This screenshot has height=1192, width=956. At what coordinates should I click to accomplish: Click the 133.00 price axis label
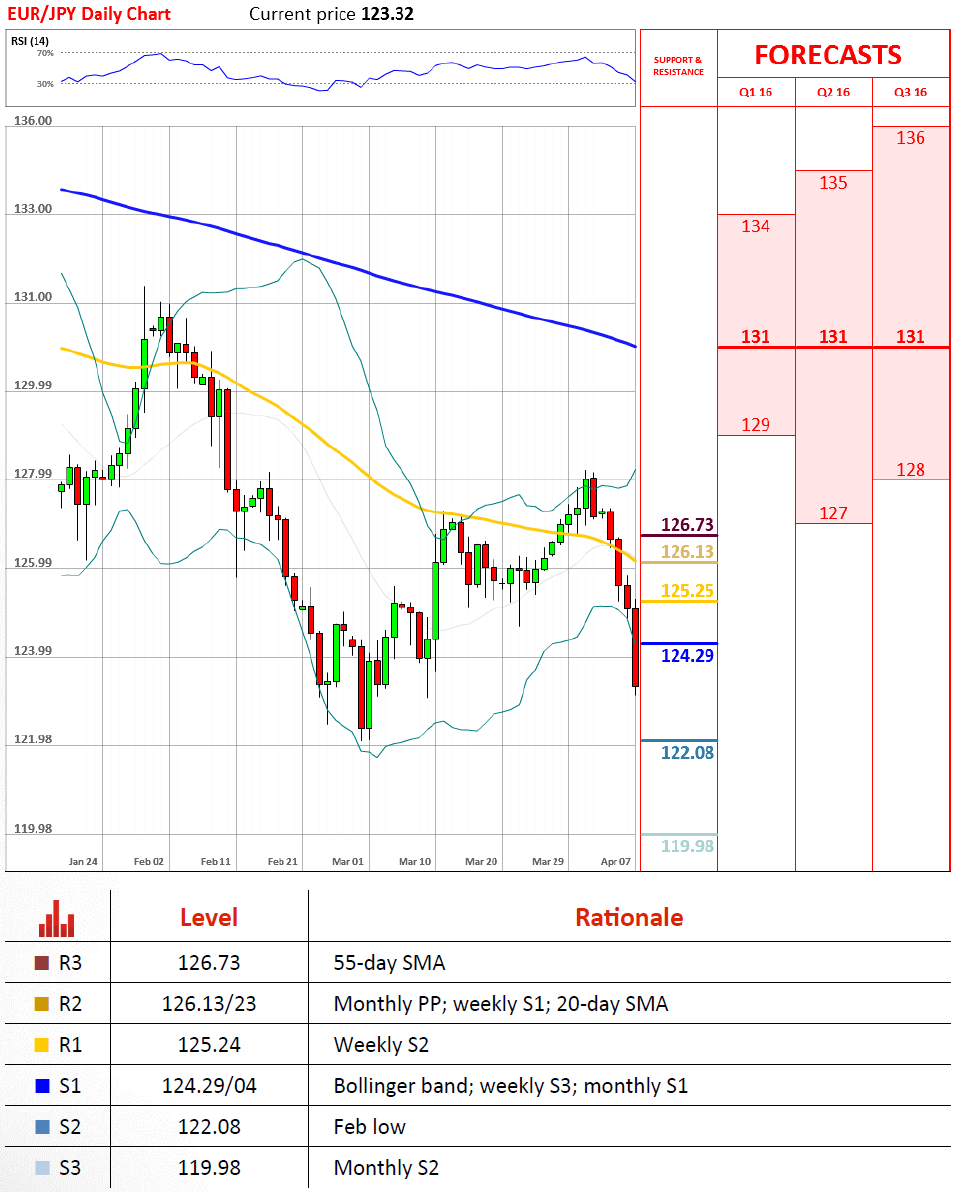tap(33, 208)
